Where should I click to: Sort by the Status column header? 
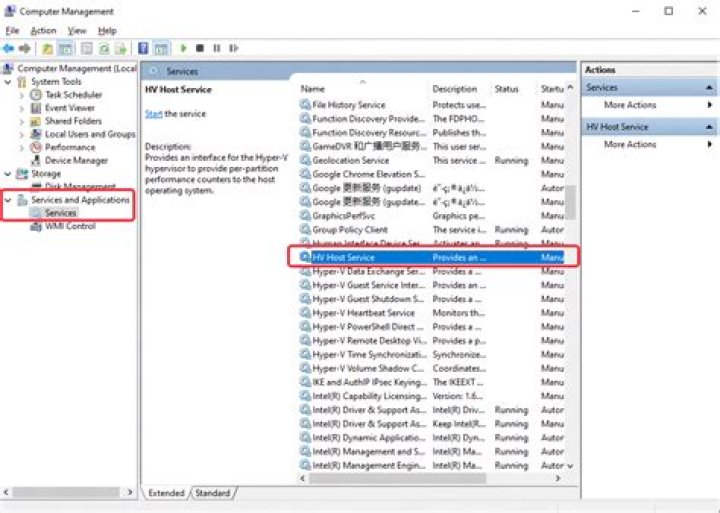click(x=506, y=89)
